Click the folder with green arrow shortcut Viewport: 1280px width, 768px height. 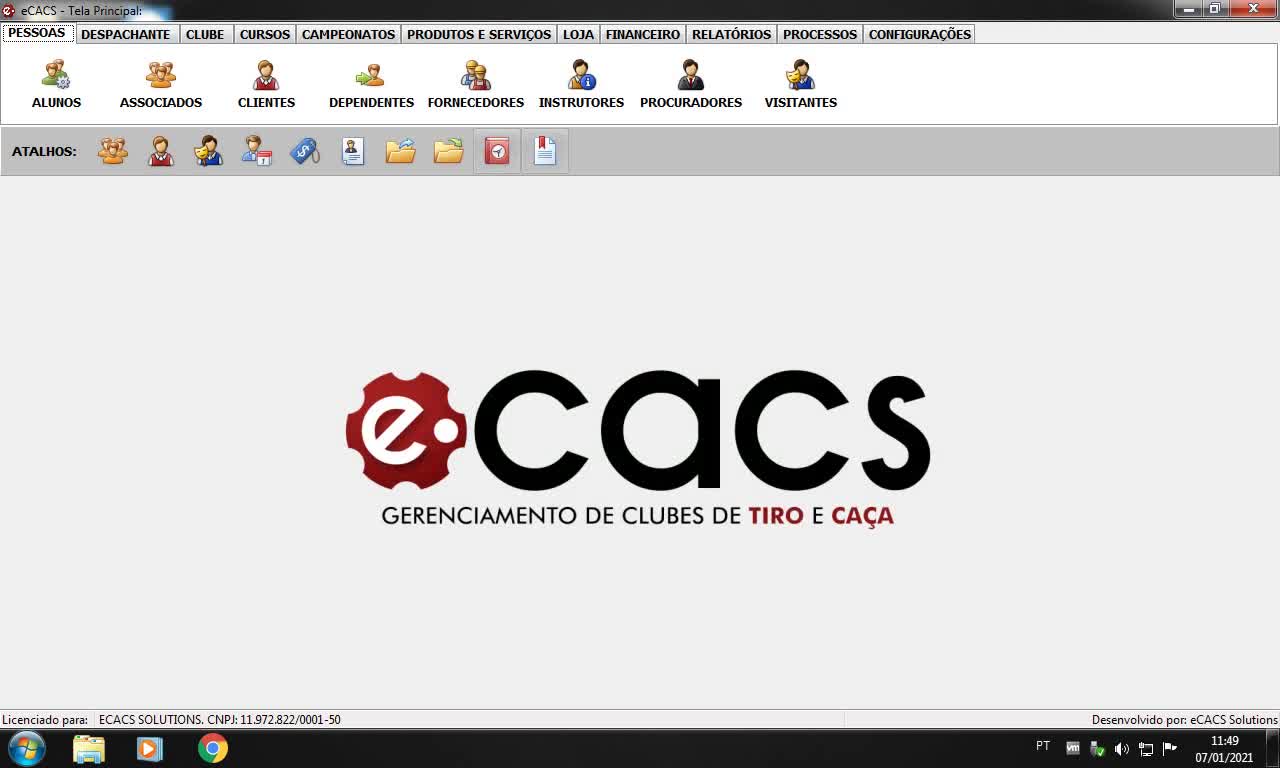[449, 151]
